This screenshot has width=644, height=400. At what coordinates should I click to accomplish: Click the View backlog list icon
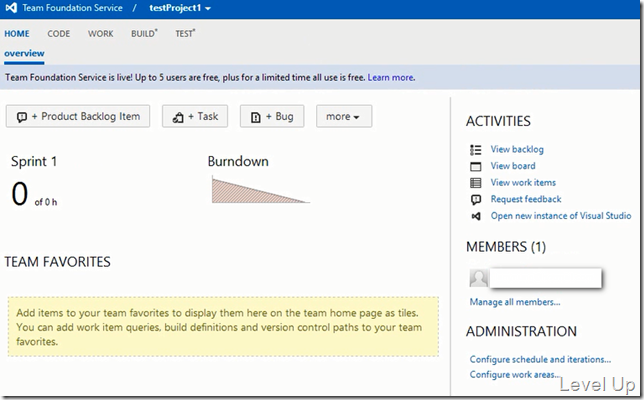pyautogui.click(x=476, y=150)
